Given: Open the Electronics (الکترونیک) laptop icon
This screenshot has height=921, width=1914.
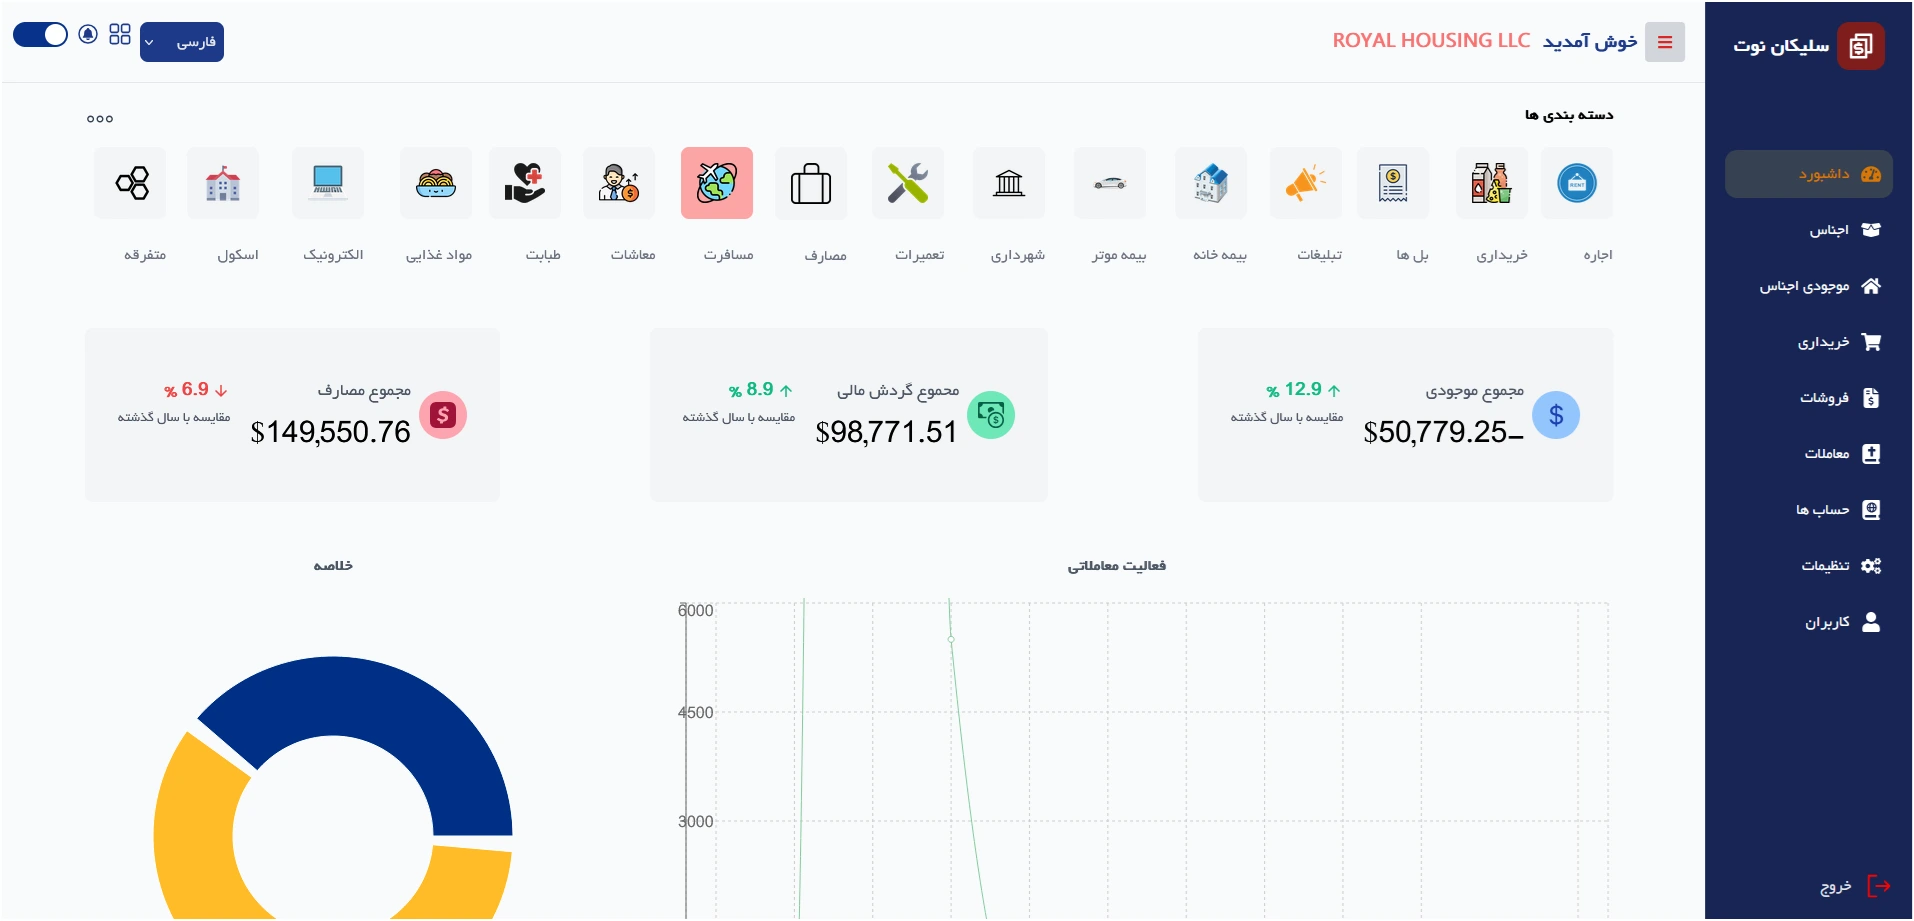Looking at the screenshot, I should click(327, 183).
